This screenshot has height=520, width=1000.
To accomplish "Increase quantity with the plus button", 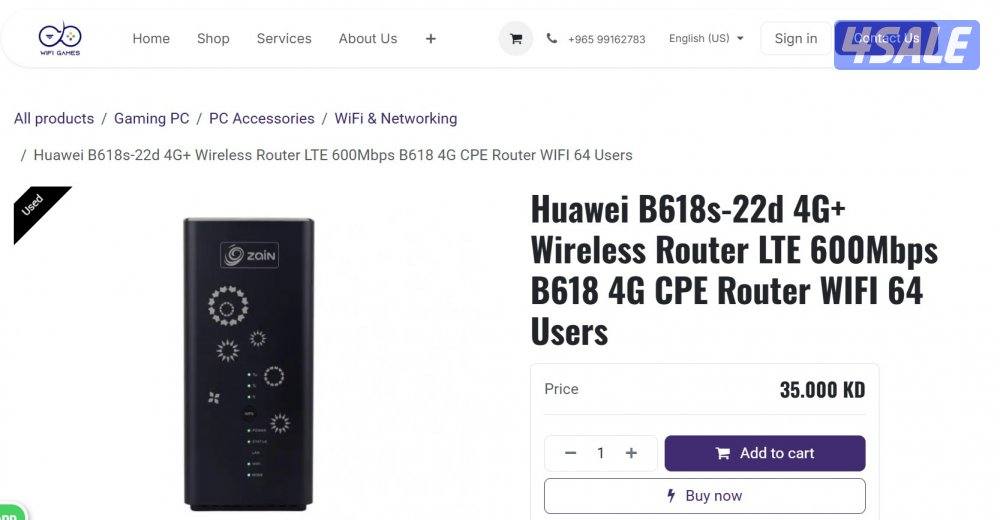I will click(x=631, y=453).
